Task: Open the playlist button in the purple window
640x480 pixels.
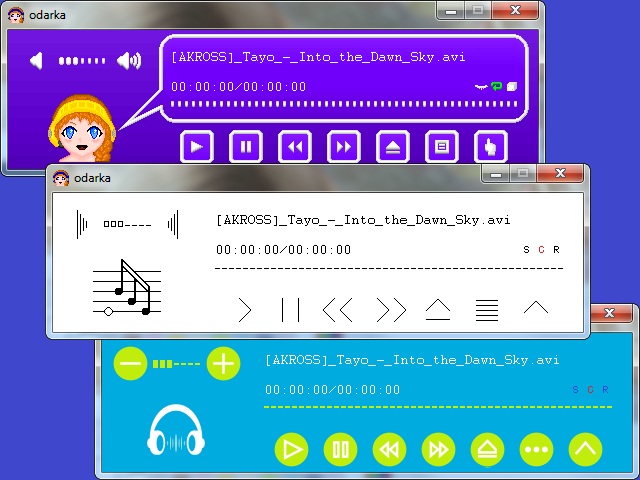Action: click(442, 147)
